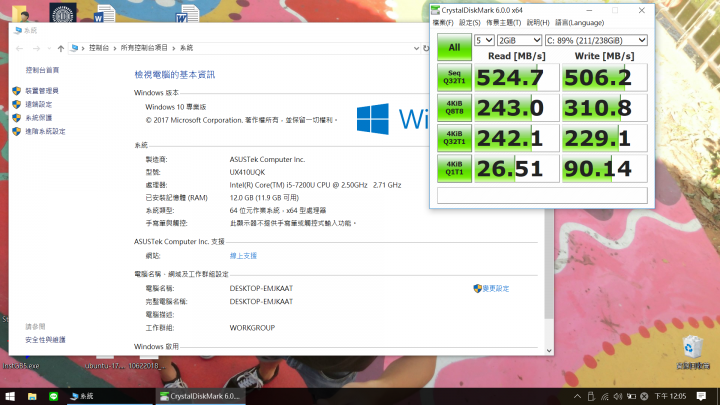Select the UX410UQK model text
The height and width of the screenshot is (405, 720).
tap(247, 172)
